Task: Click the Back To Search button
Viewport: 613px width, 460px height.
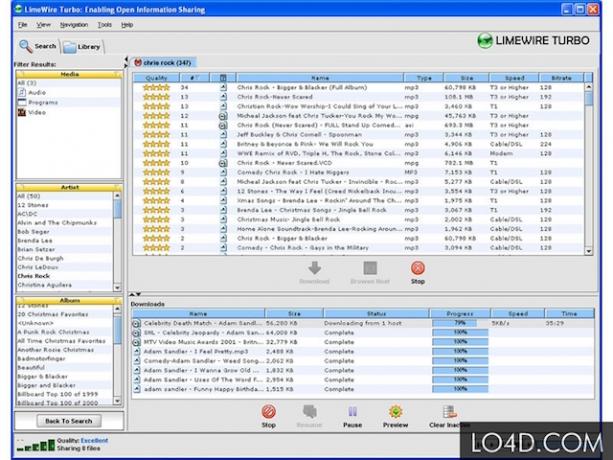Action: click(x=69, y=421)
